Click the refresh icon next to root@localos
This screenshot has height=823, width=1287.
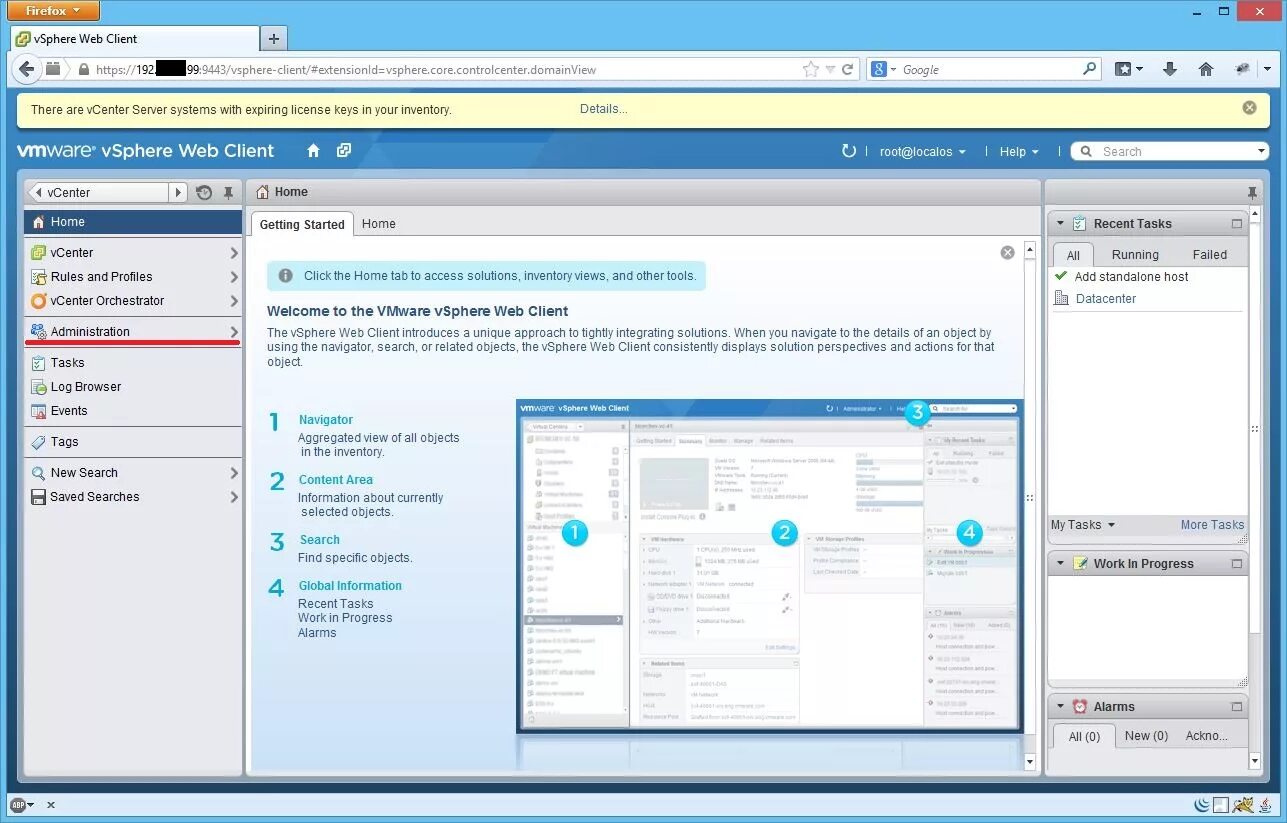click(x=849, y=150)
